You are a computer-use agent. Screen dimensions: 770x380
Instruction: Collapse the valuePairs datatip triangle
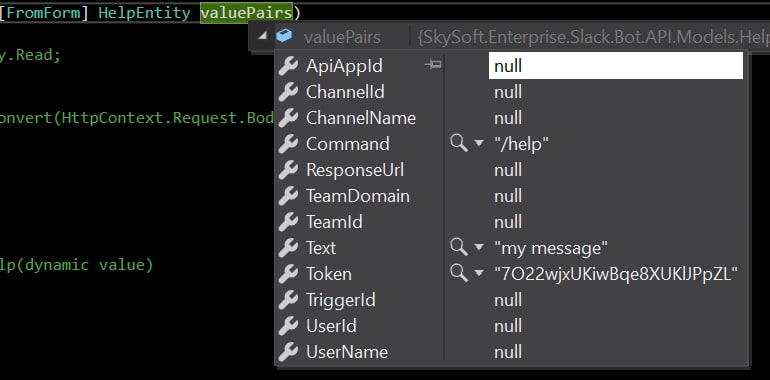(263, 35)
